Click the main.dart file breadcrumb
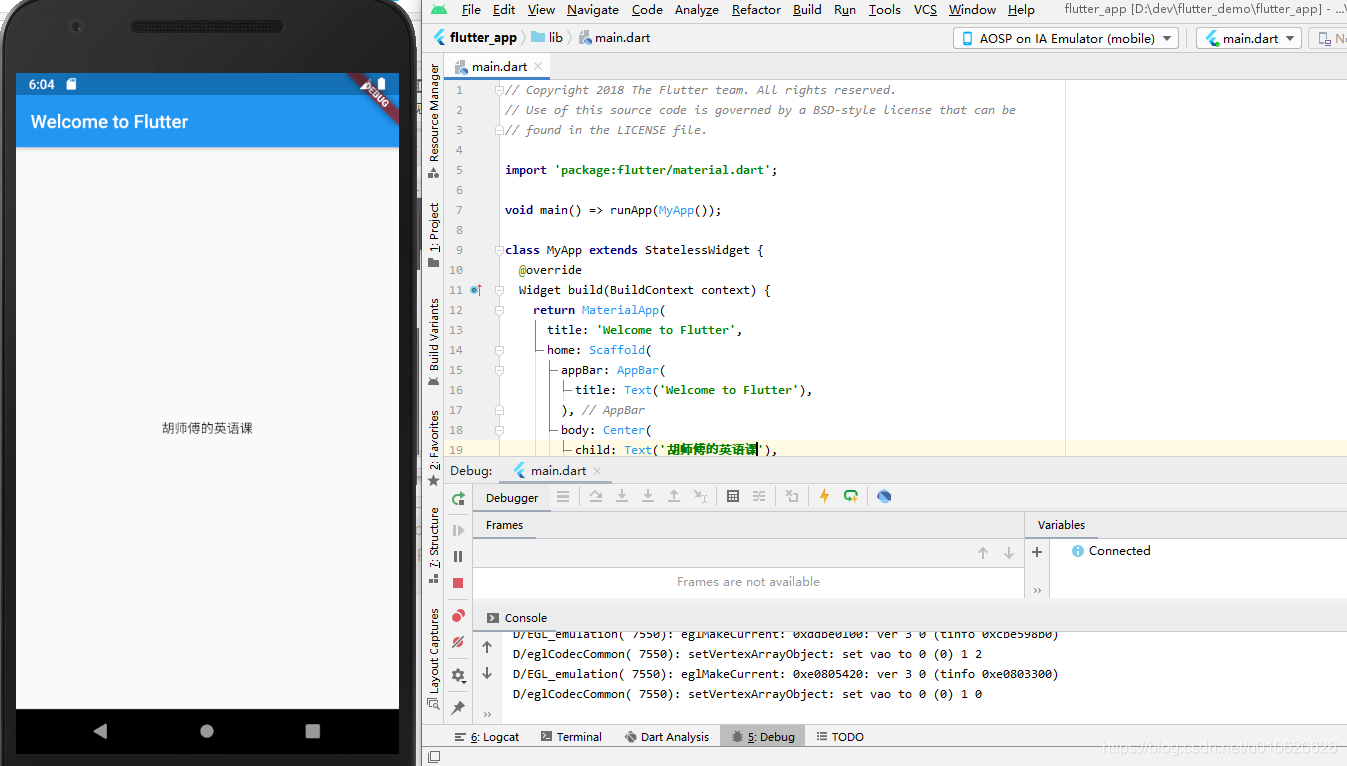The height and width of the screenshot is (766, 1347). click(614, 38)
